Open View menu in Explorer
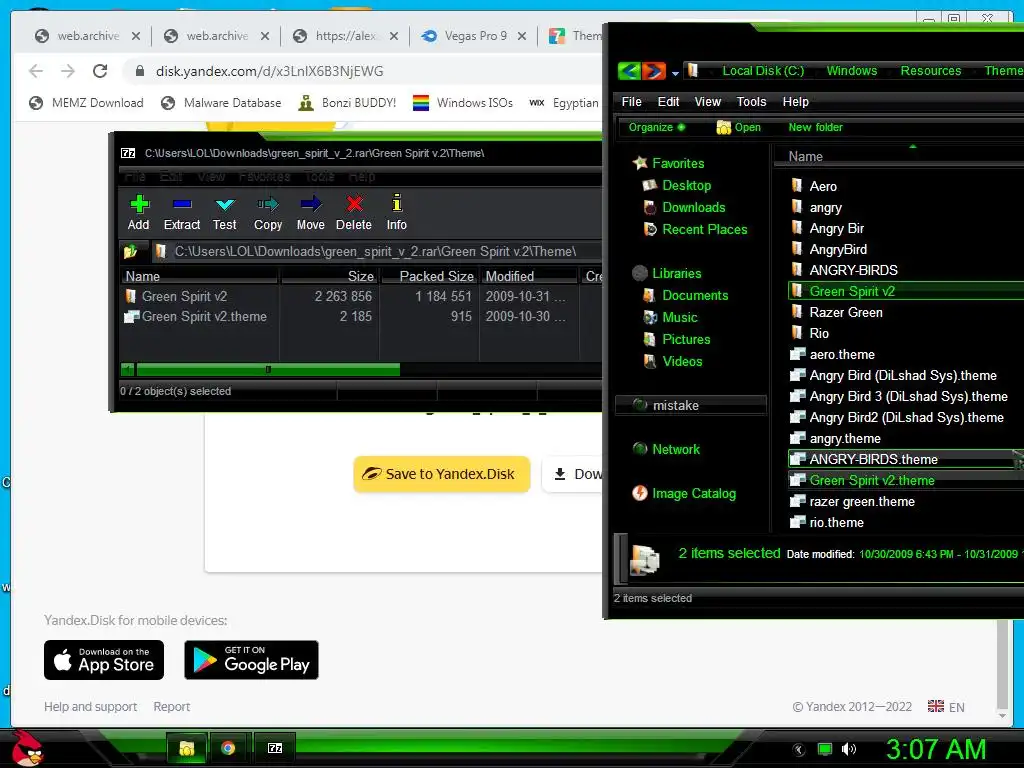Viewport: 1024px width, 768px height. click(x=707, y=102)
